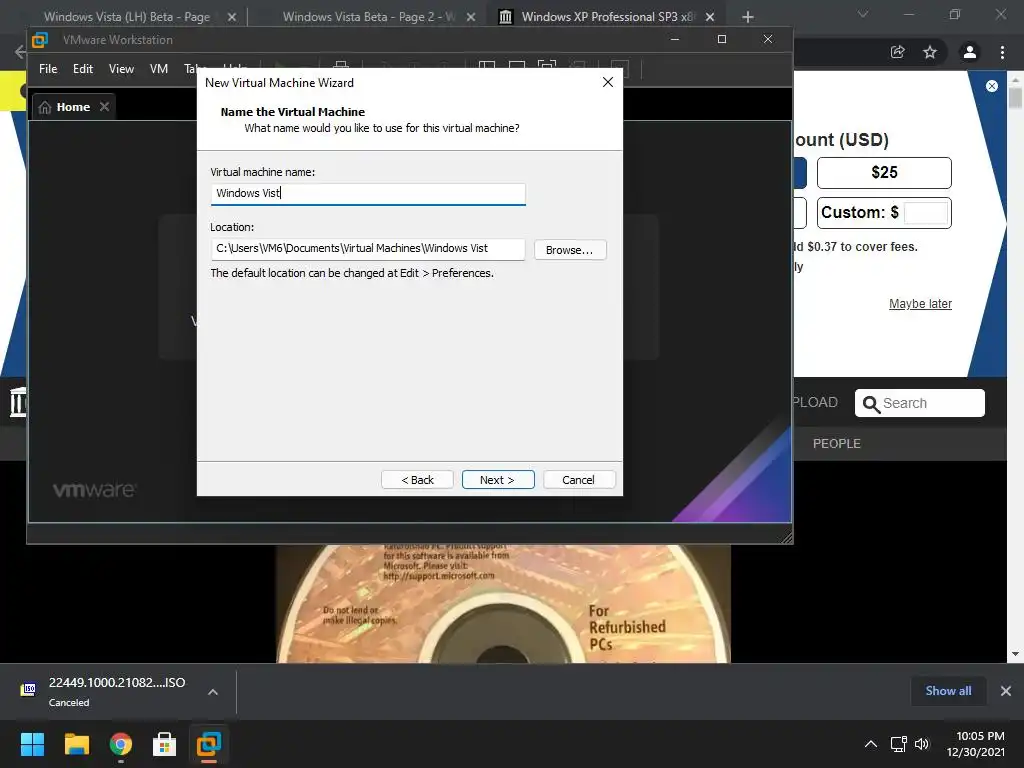The height and width of the screenshot is (768, 1024).
Task: Click the volume speaker tray icon
Action: [x=921, y=744]
